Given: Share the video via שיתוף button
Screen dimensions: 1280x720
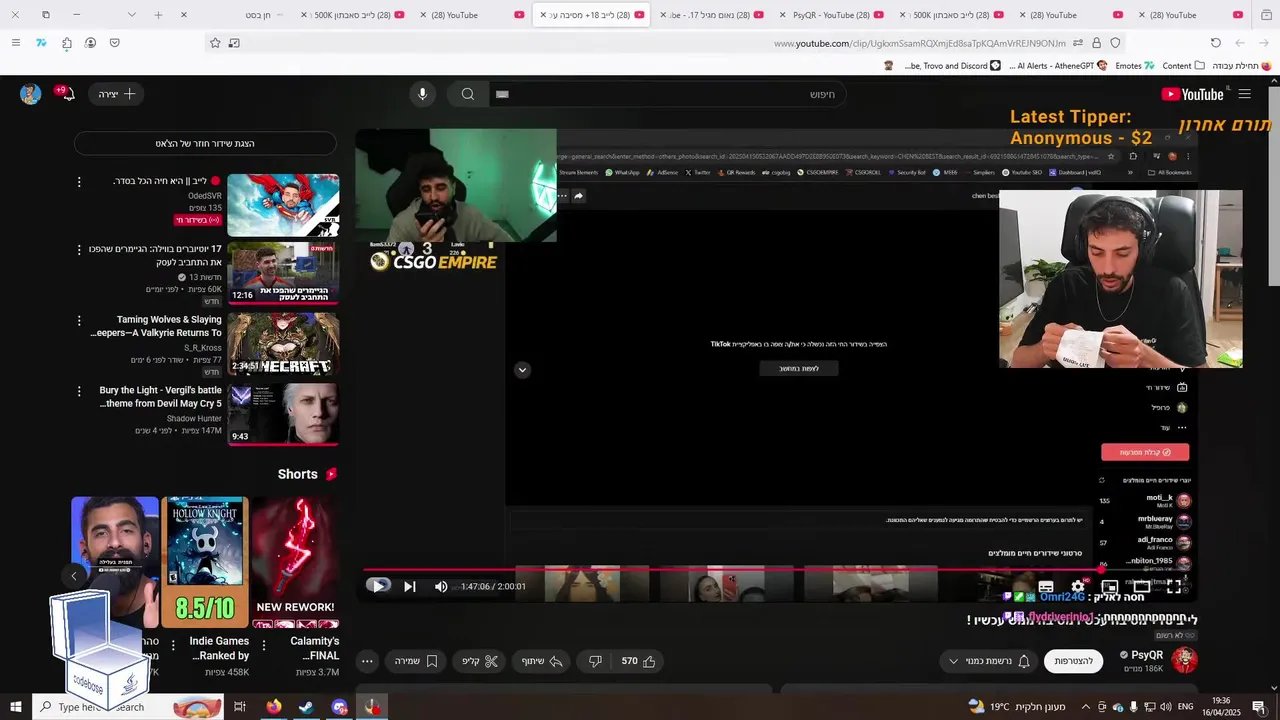Looking at the screenshot, I should click(542, 661).
